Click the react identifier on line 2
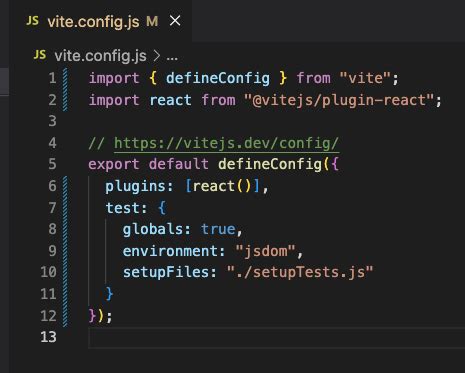This screenshot has height=373, width=465. tap(170, 100)
